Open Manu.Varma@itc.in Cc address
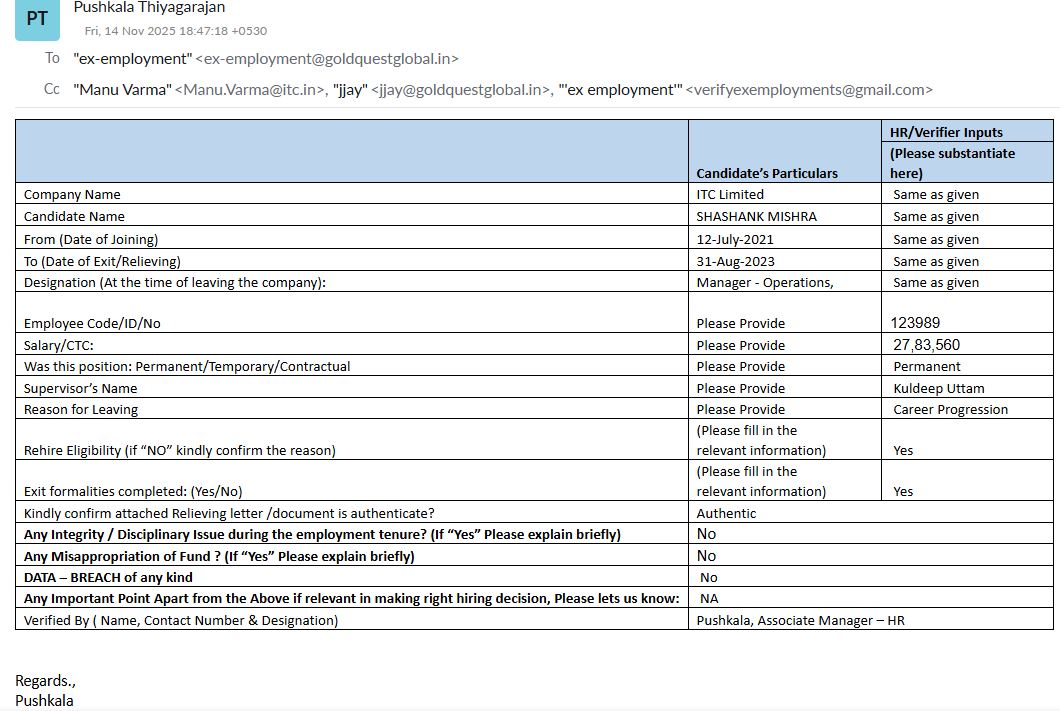This screenshot has height=711, width=1060. click(249, 90)
